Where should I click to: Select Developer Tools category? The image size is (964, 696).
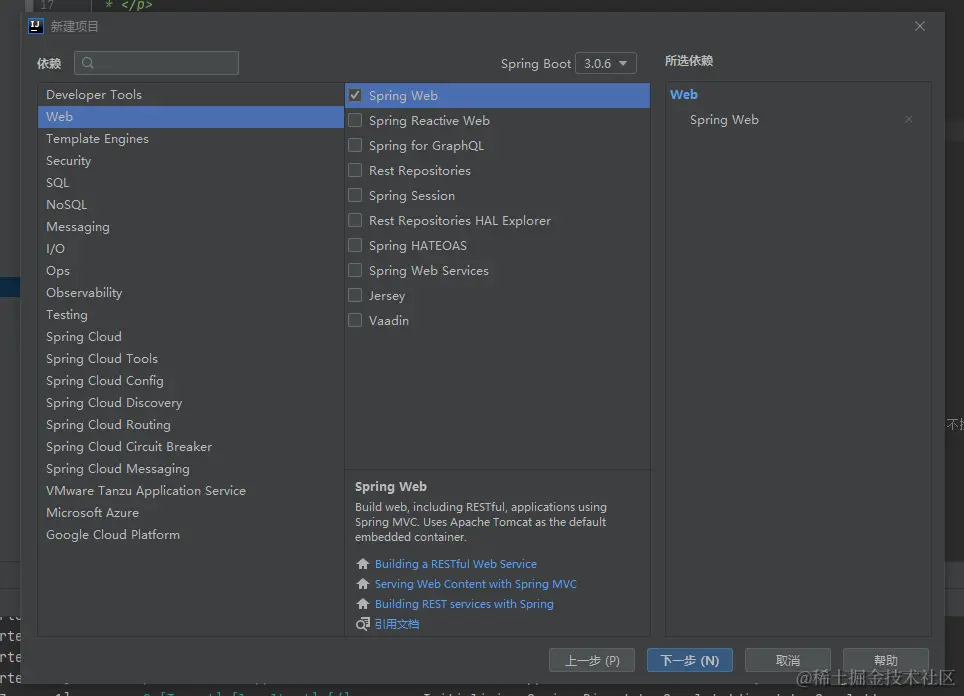pyautogui.click(x=191, y=95)
